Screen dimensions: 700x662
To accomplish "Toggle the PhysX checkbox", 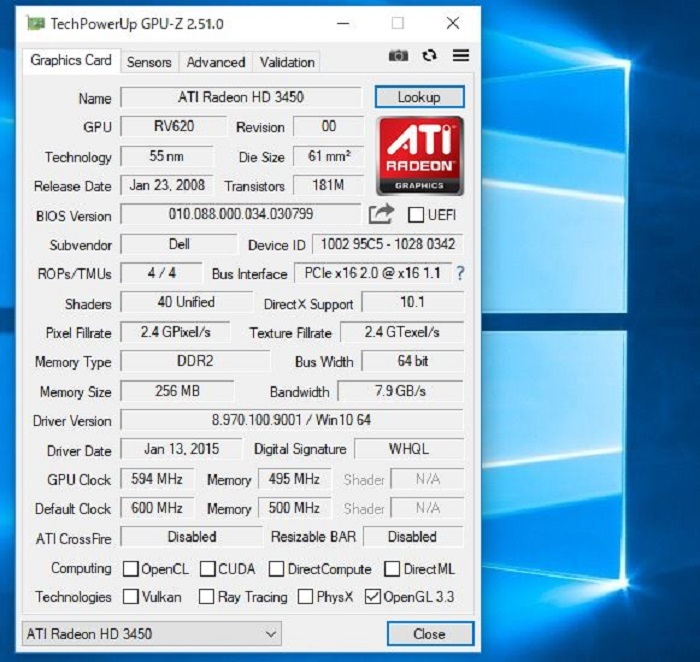I will click(x=305, y=596).
